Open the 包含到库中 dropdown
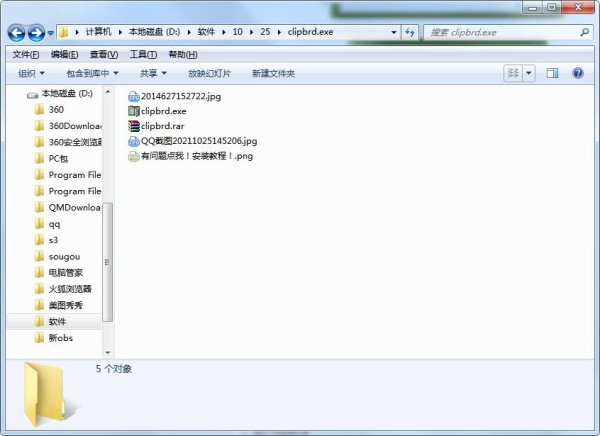600x436 pixels. (x=92, y=73)
